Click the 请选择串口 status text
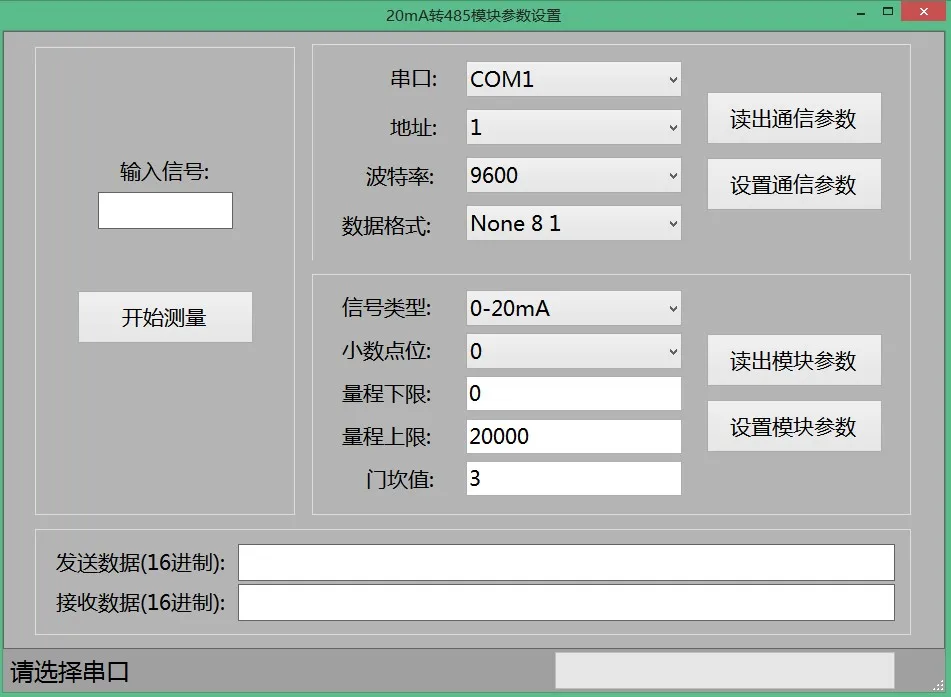951x697 pixels. click(x=70, y=672)
